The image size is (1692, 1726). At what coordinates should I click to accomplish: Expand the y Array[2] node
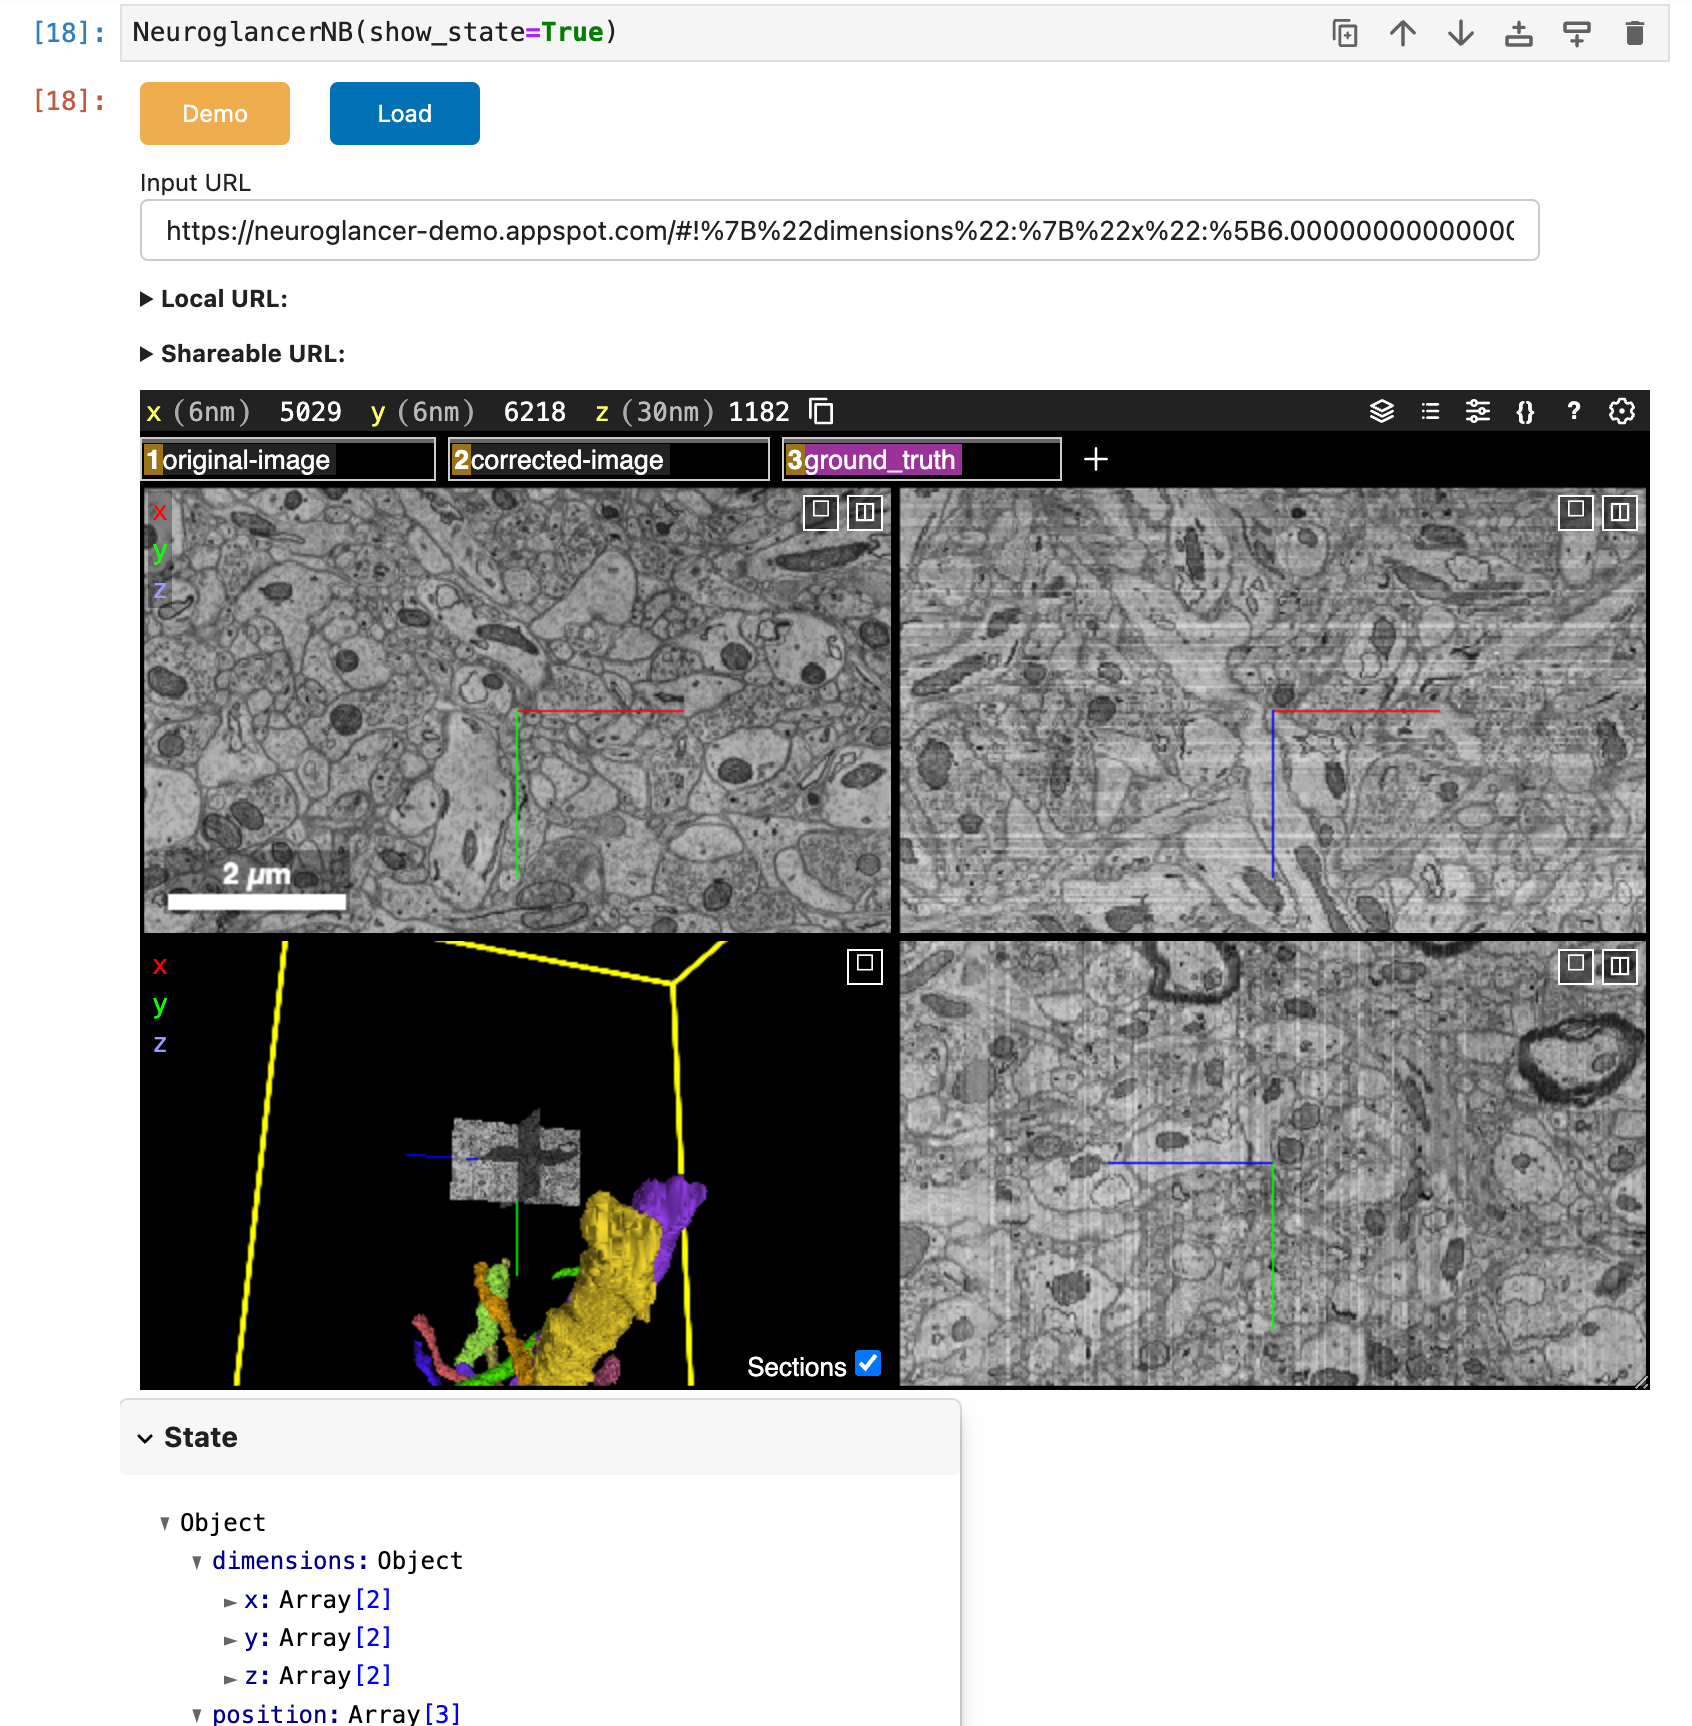(x=230, y=1638)
